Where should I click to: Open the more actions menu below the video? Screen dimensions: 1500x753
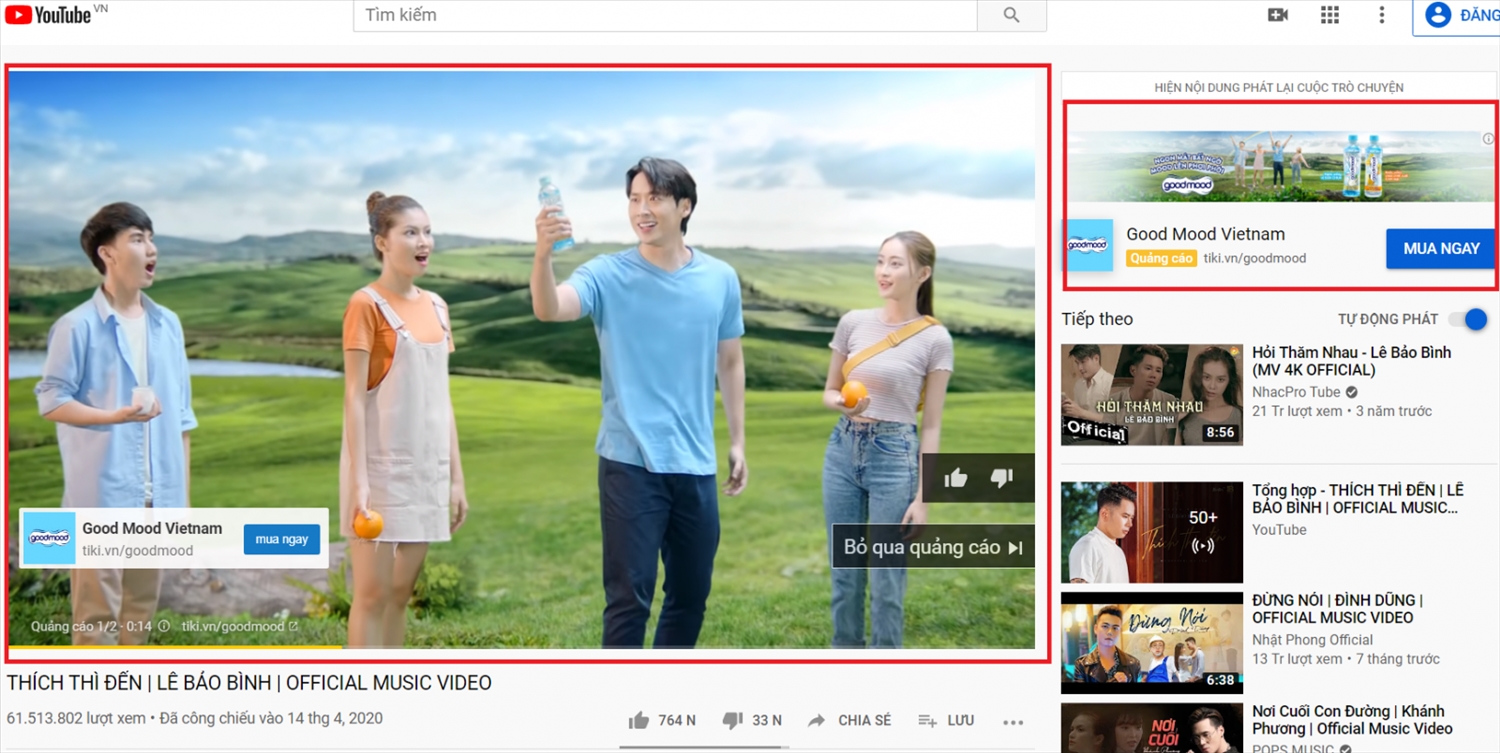(x=1013, y=722)
